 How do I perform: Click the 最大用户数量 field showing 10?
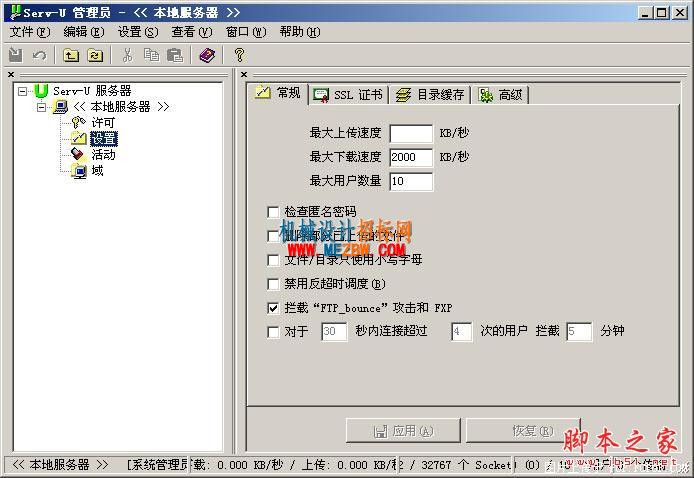[x=411, y=181]
